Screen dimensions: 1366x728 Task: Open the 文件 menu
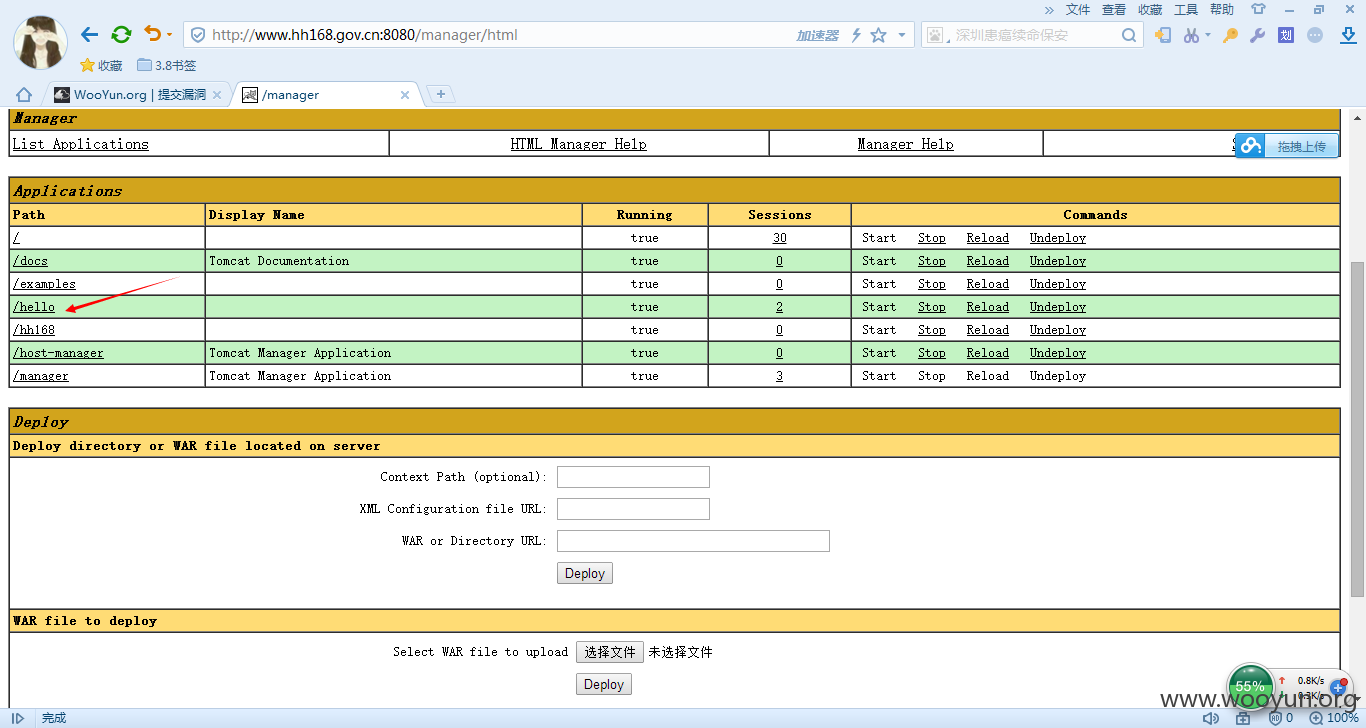coord(1078,10)
